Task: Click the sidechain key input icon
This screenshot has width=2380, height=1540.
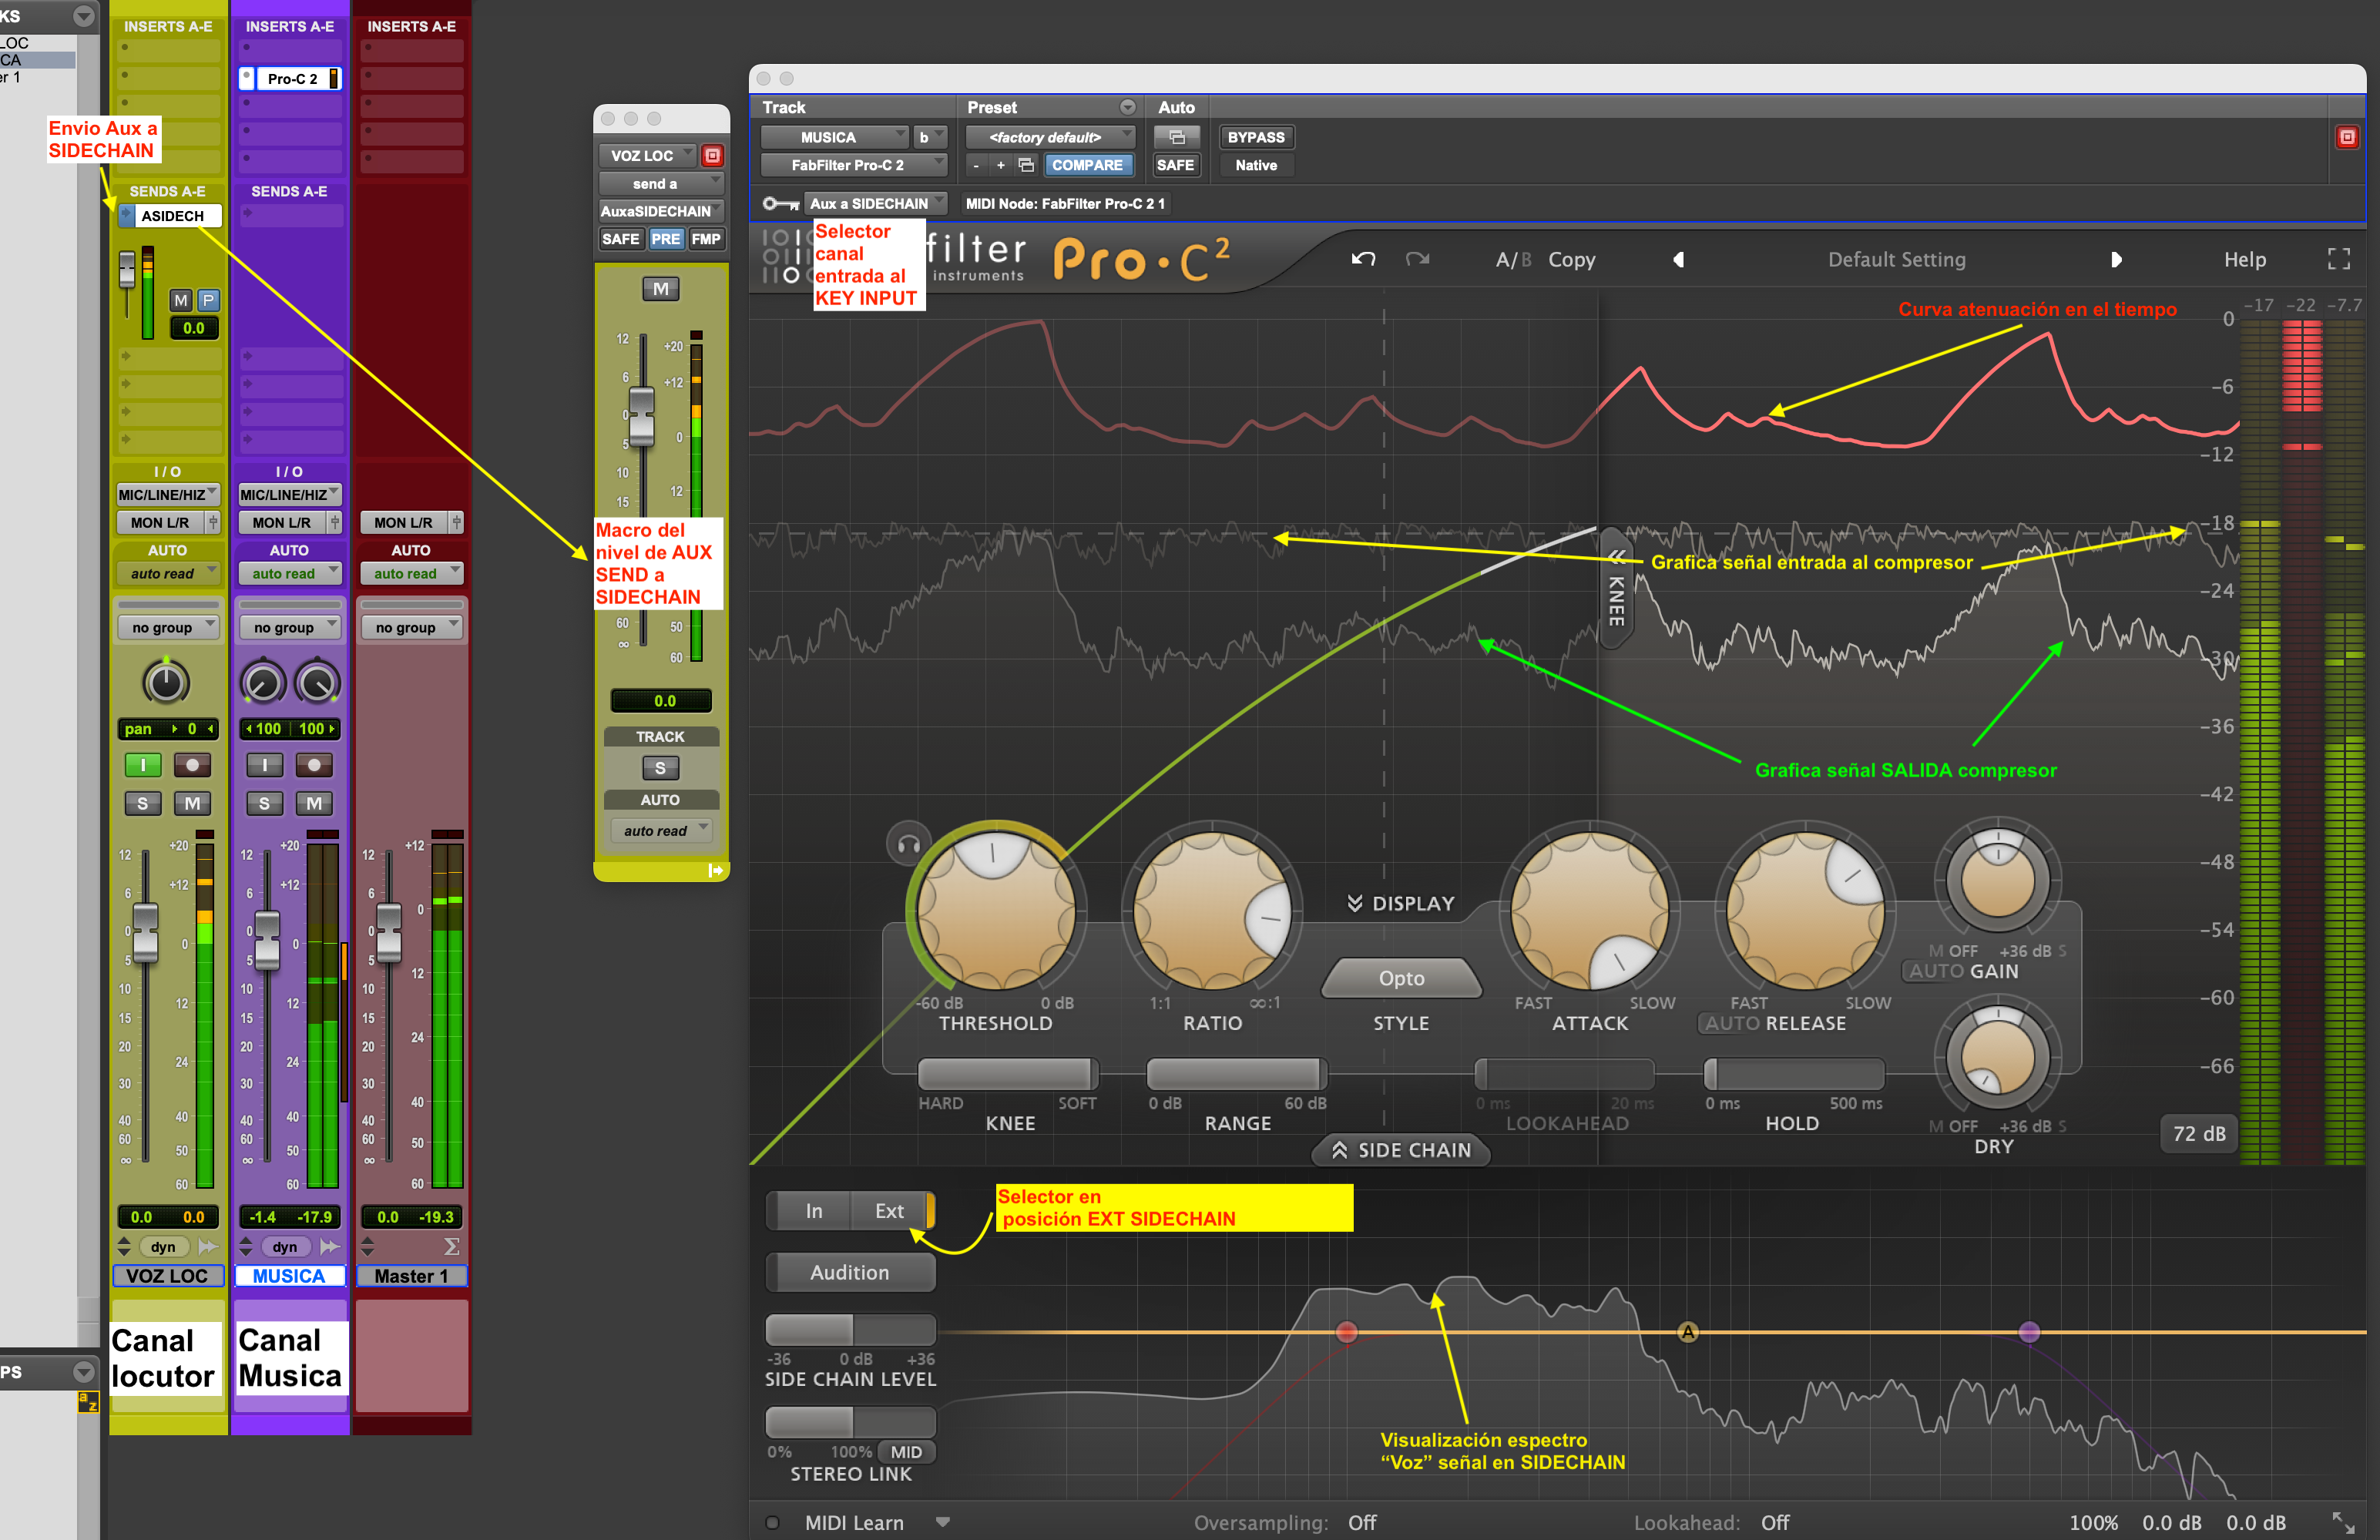Action: coord(781,203)
